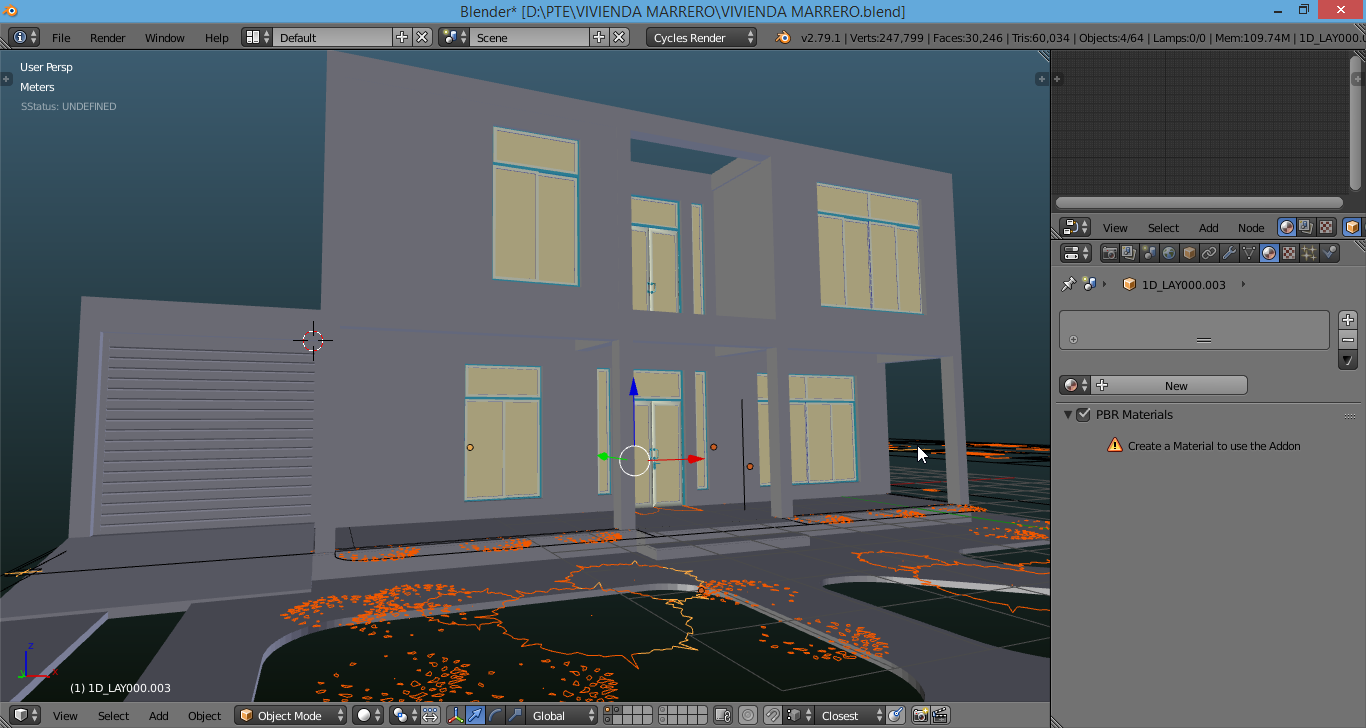Open the Global transform orientation dropdown
Image resolution: width=1366 pixels, height=728 pixels.
click(562, 715)
